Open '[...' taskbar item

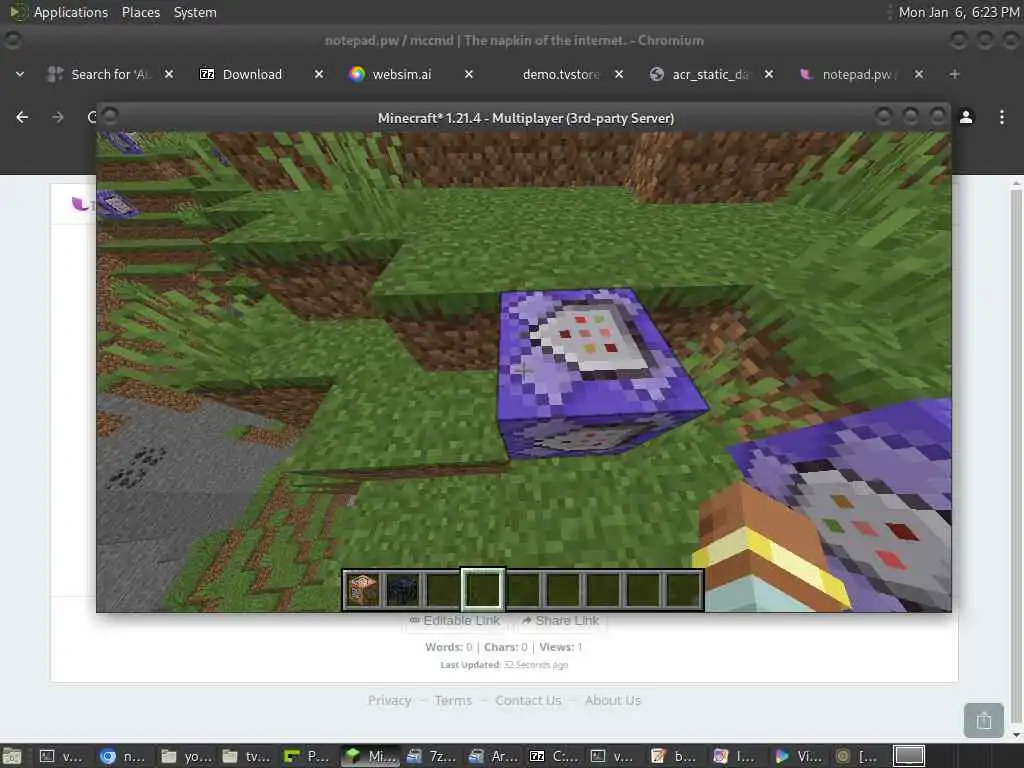(x=859, y=756)
